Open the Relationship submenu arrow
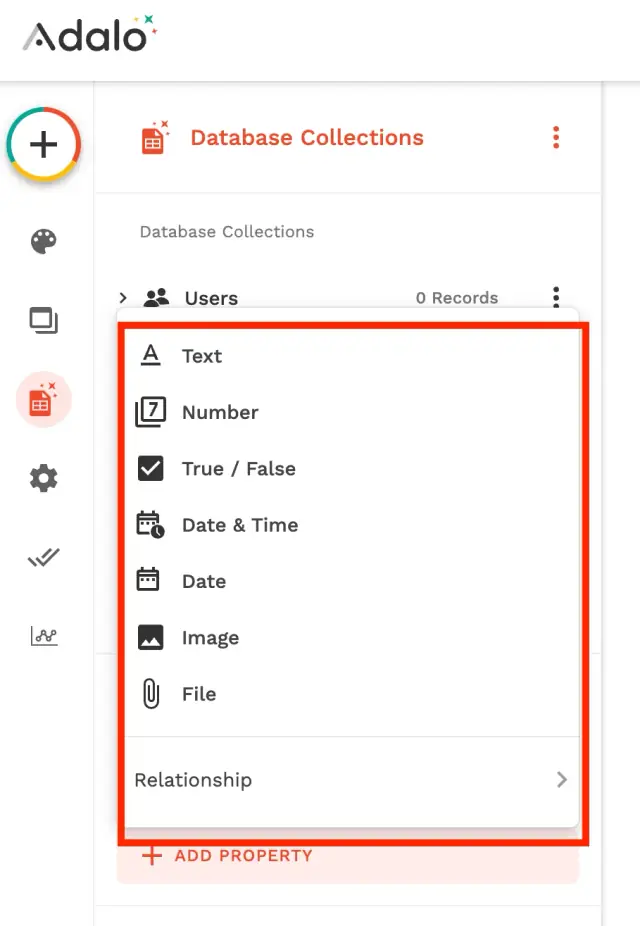The width and height of the screenshot is (640, 926). (562, 780)
